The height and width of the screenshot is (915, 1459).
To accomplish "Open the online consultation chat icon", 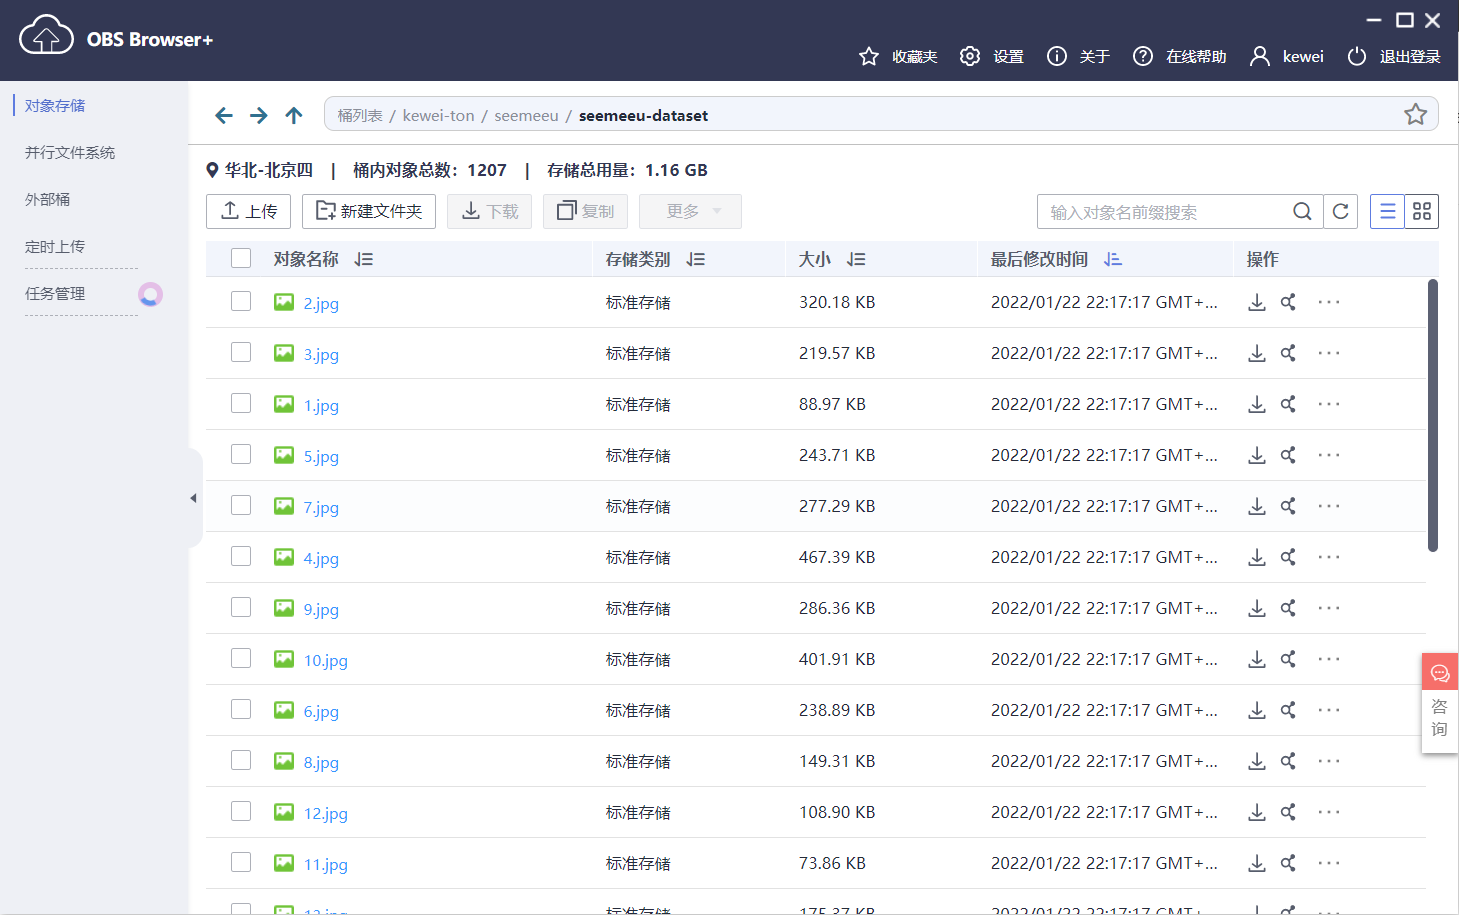I will (1440, 673).
